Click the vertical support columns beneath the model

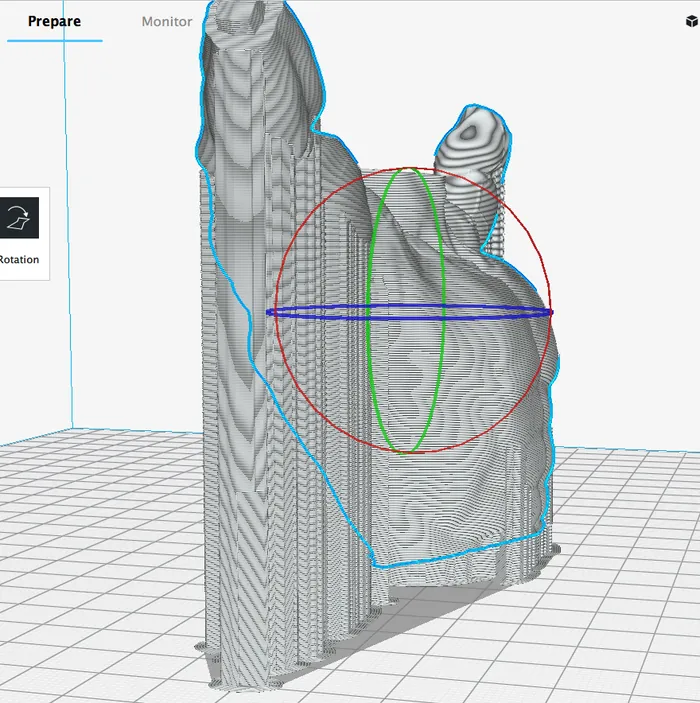coord(330,560)
